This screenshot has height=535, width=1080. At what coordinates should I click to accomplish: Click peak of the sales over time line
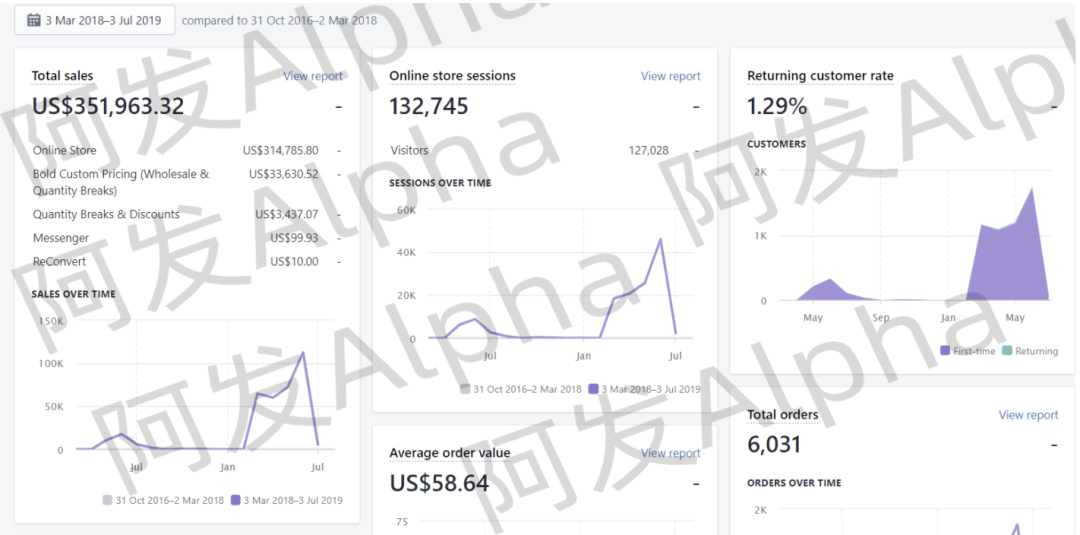tap(302, 353)
